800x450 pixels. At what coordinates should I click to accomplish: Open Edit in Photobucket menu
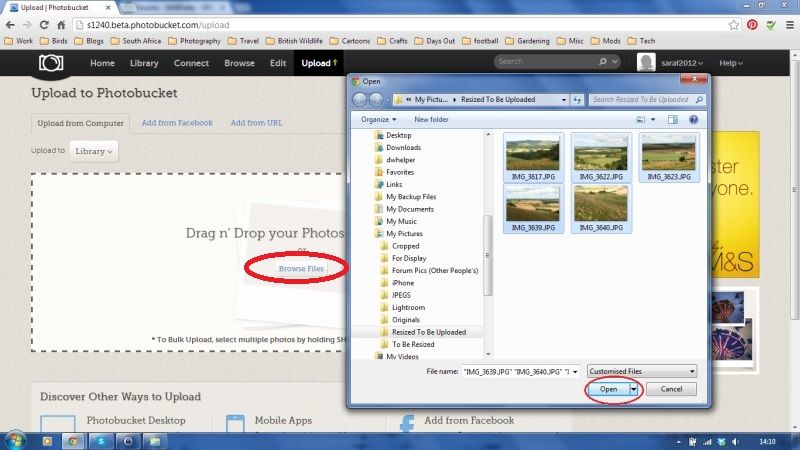278,63
